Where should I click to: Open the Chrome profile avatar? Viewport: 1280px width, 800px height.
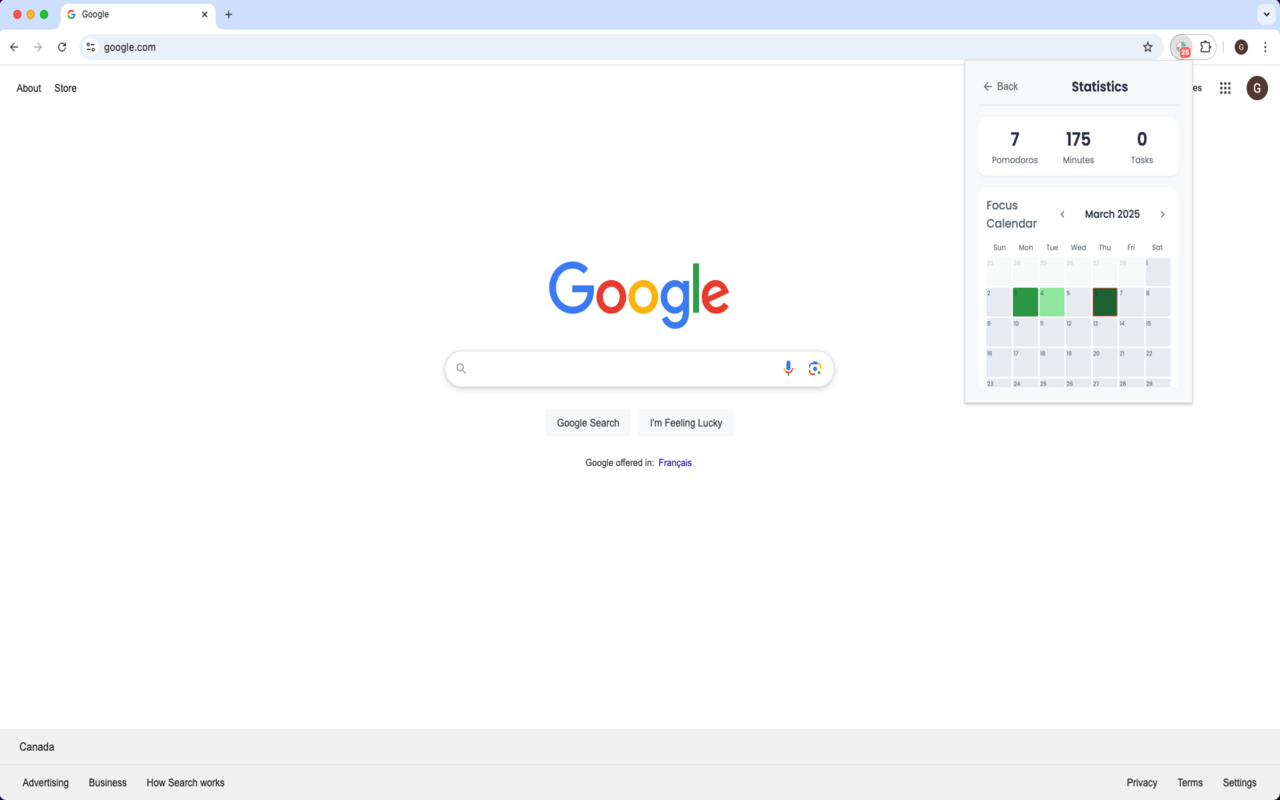1240,46
